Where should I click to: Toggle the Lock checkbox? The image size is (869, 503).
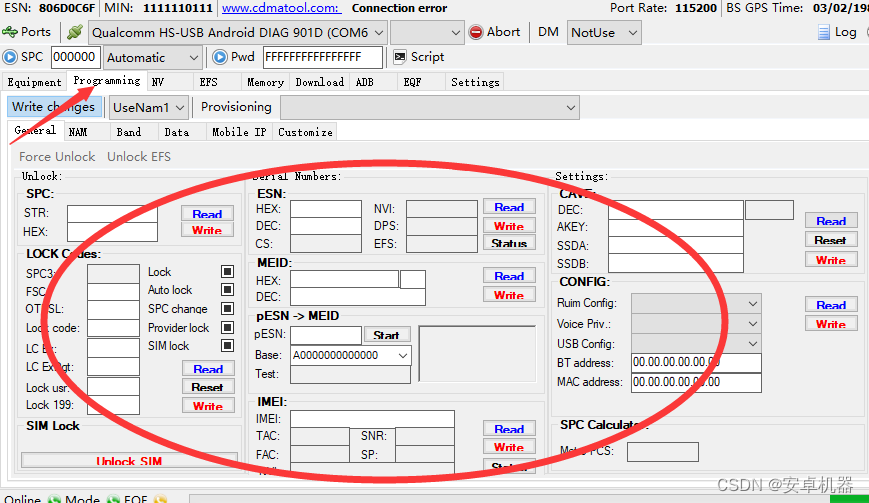point(227,271)
